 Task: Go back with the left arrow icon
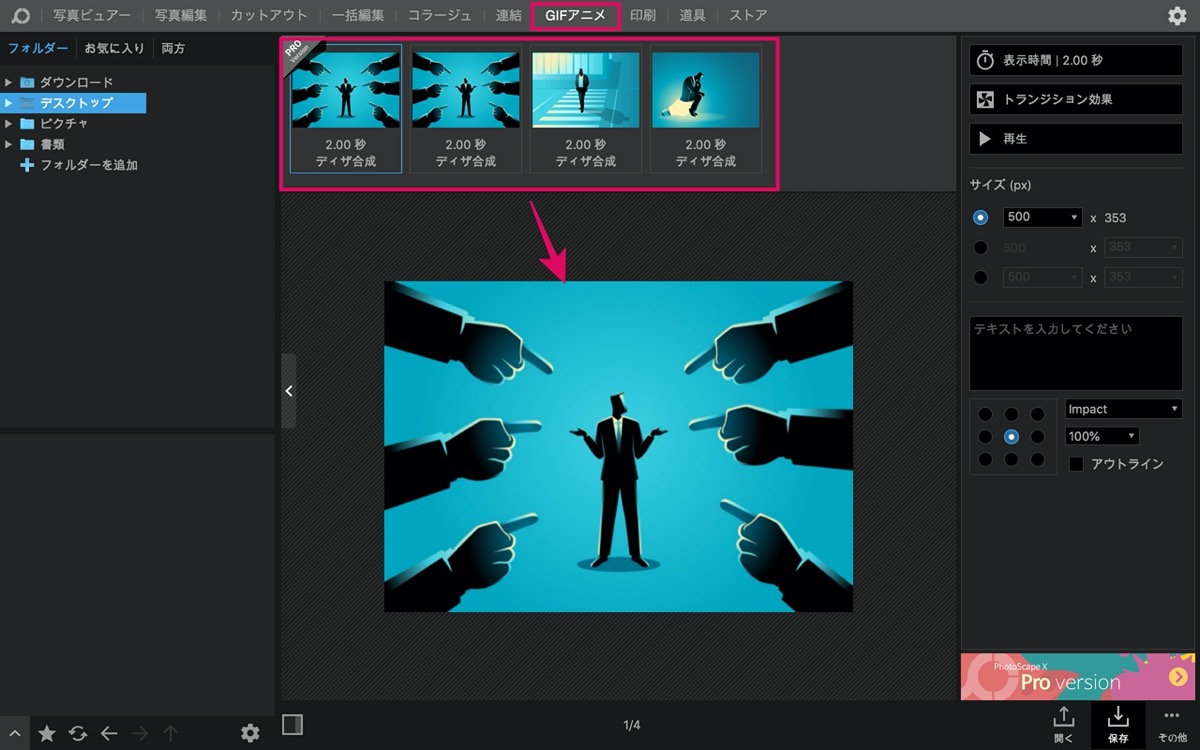109,733
